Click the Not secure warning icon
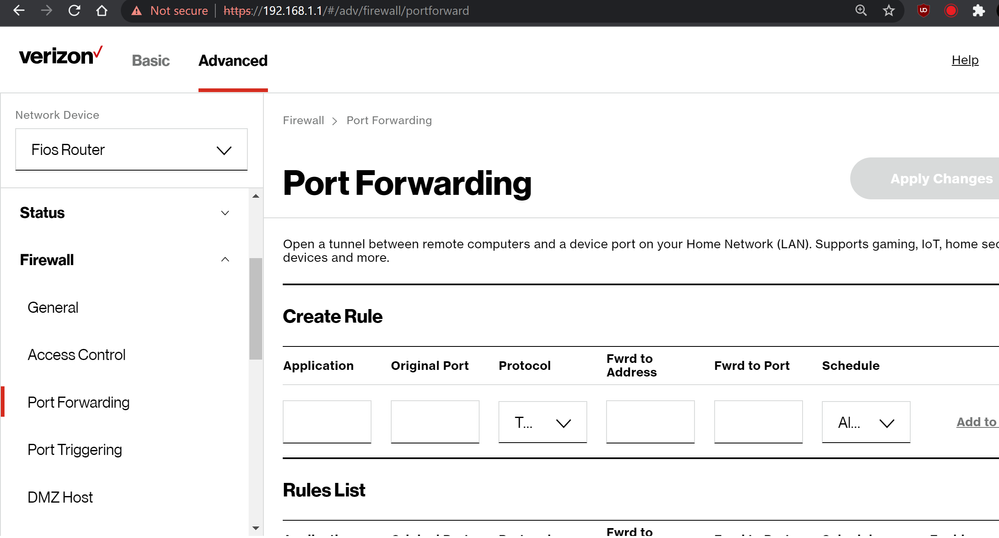The image size is (999, 538). click(x=137, y=11)
